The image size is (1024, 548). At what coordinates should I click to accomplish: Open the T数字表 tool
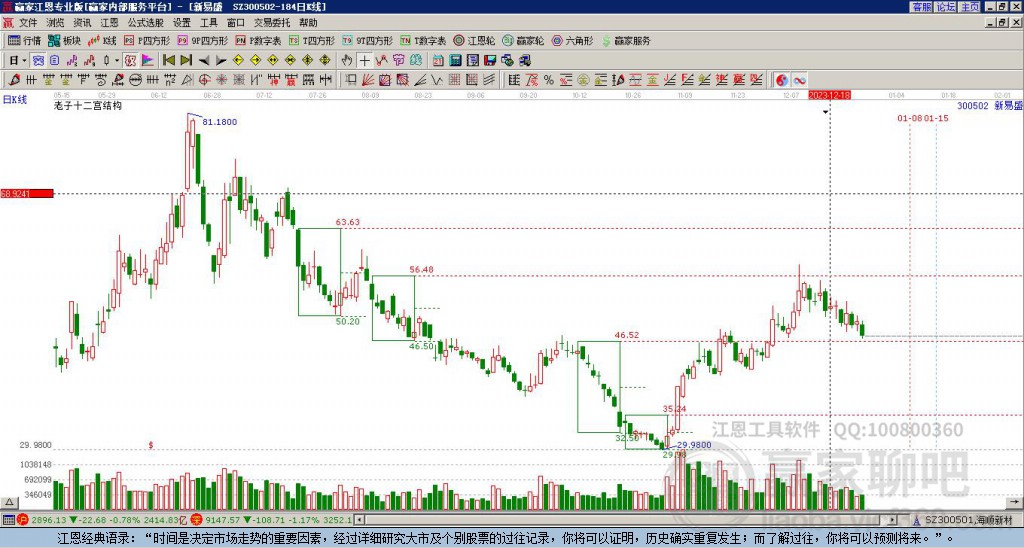423,40
